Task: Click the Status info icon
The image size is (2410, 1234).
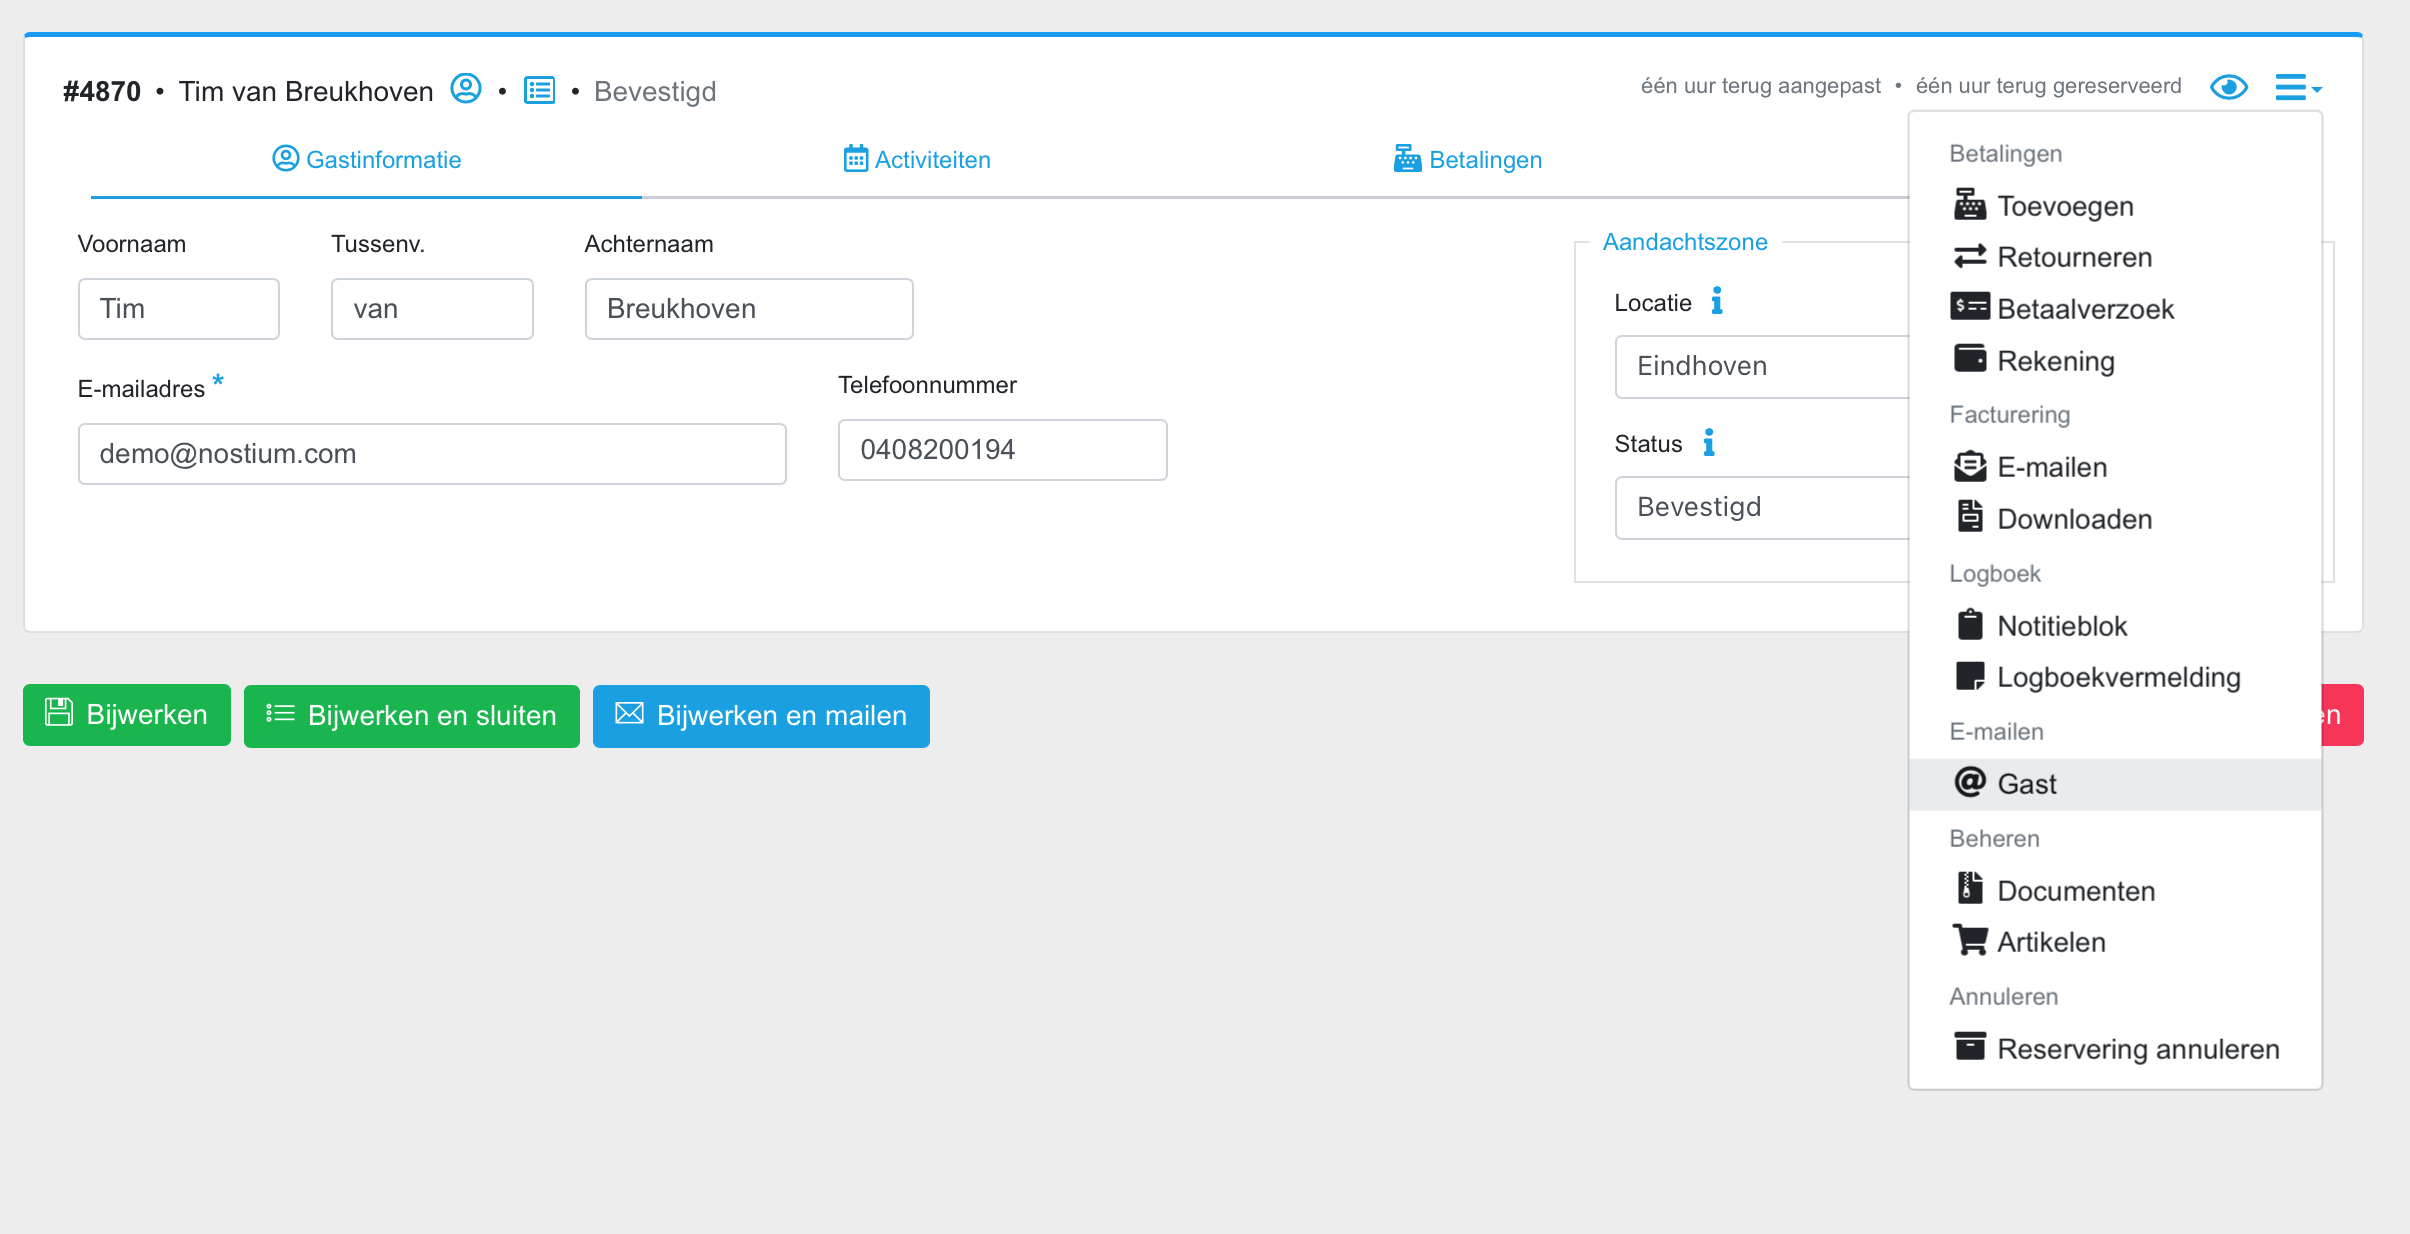Action: pyautogui.click(x=1709, y=442)
